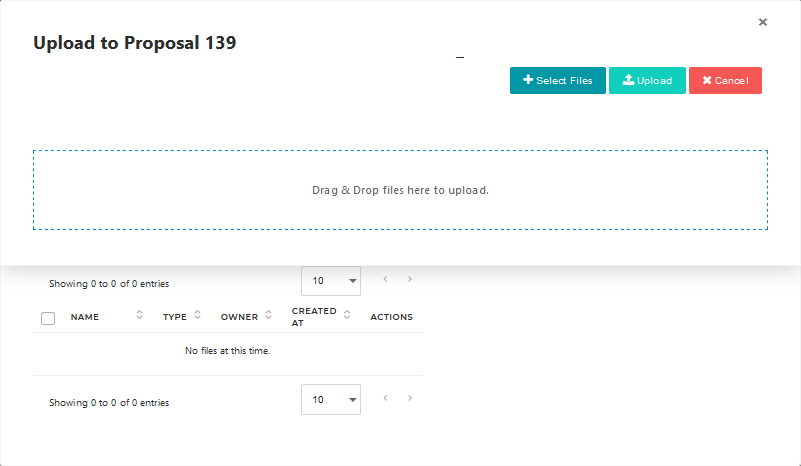This screenshot has height=466, width=801.
Task: Sort files by Owner column arrows
Action: (269, 315)
